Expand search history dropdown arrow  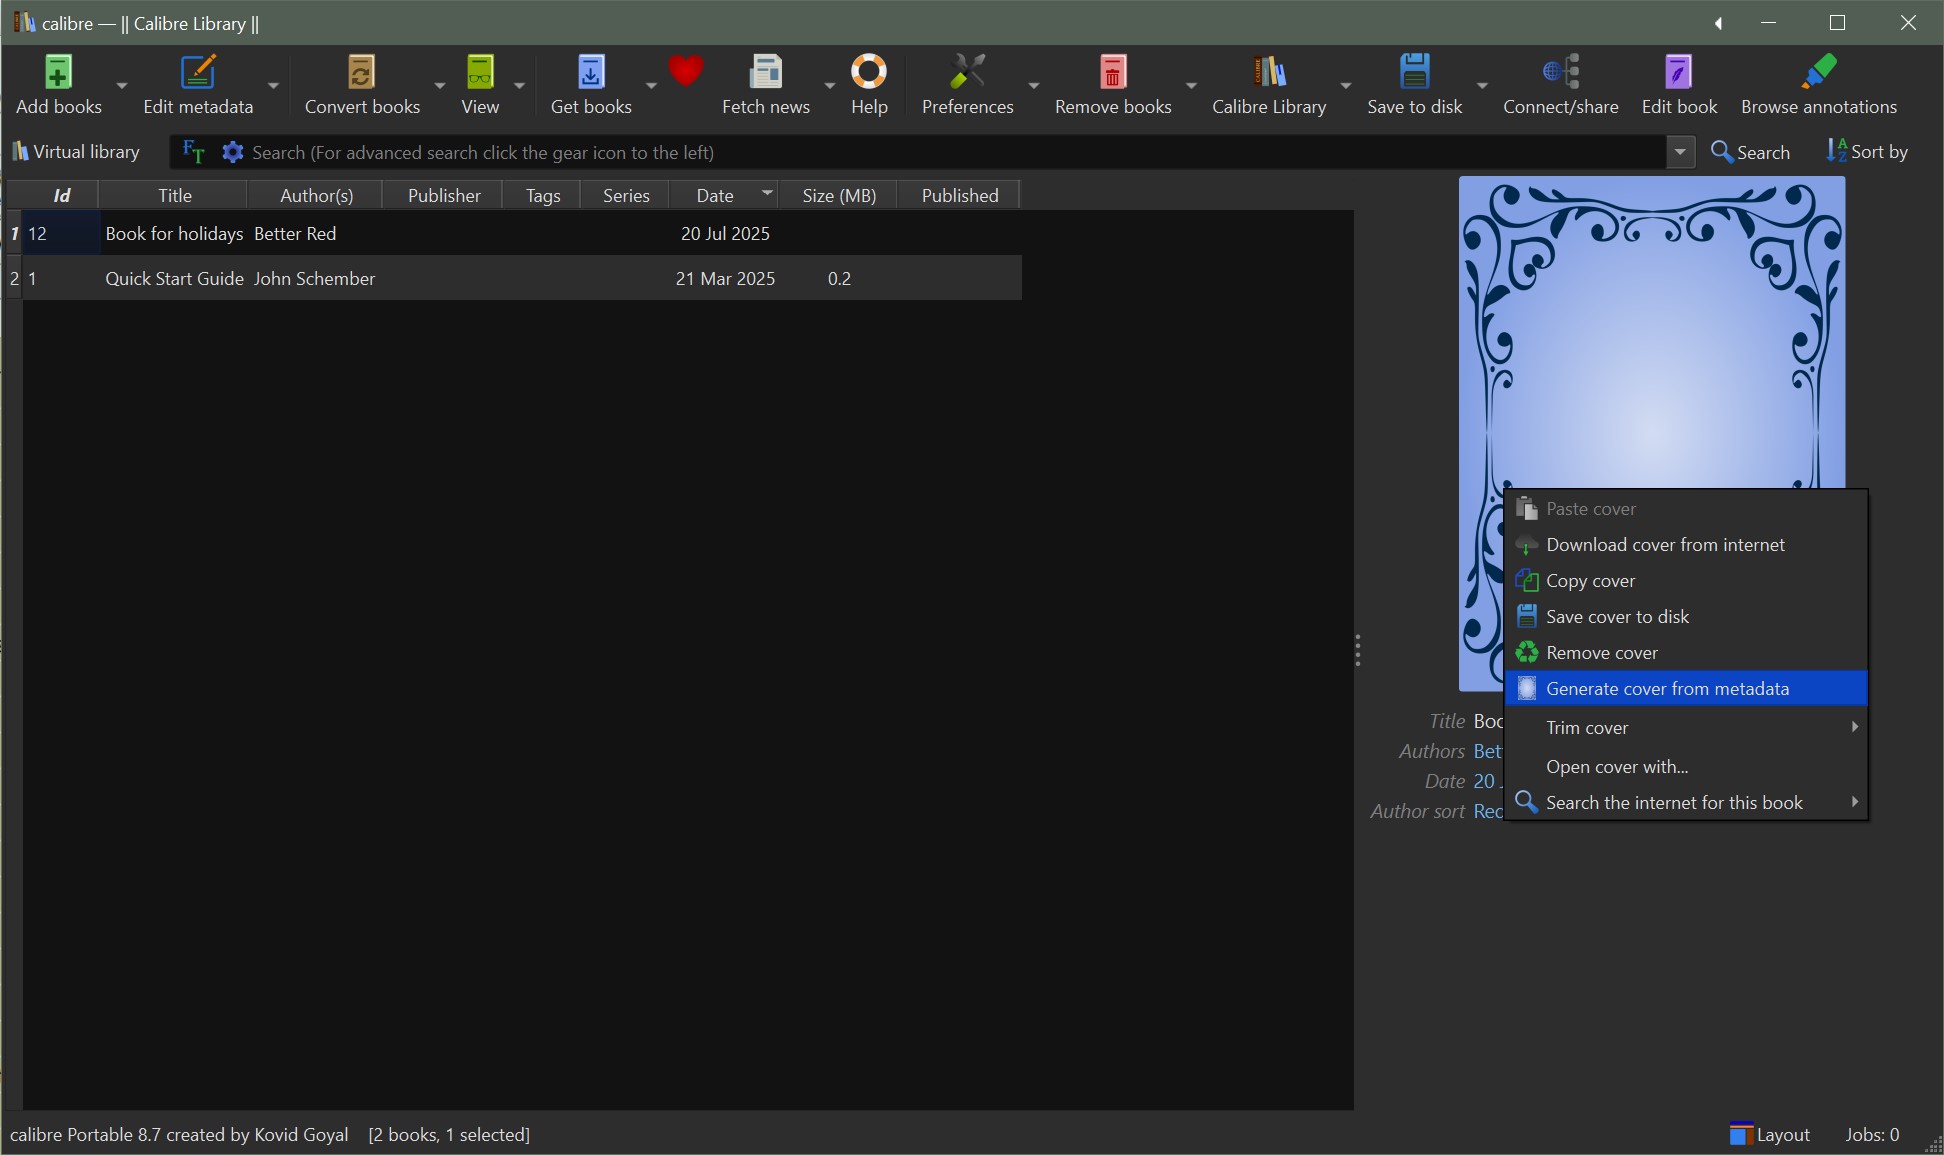1680,152
